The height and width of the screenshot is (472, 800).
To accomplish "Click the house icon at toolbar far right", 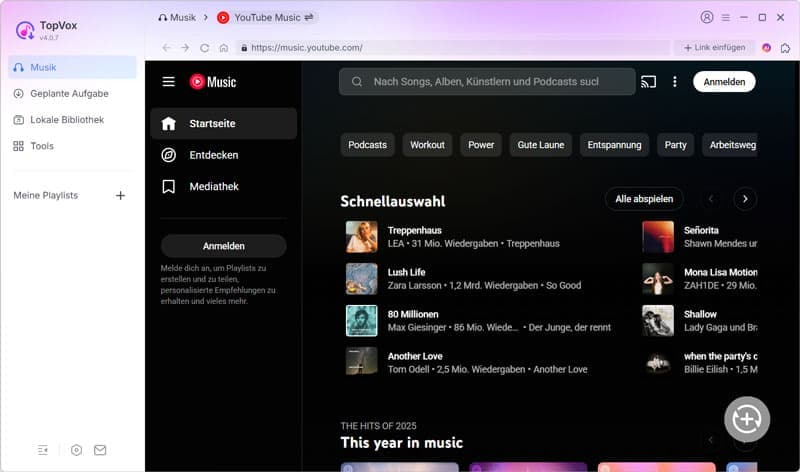I will pos(785,48).
